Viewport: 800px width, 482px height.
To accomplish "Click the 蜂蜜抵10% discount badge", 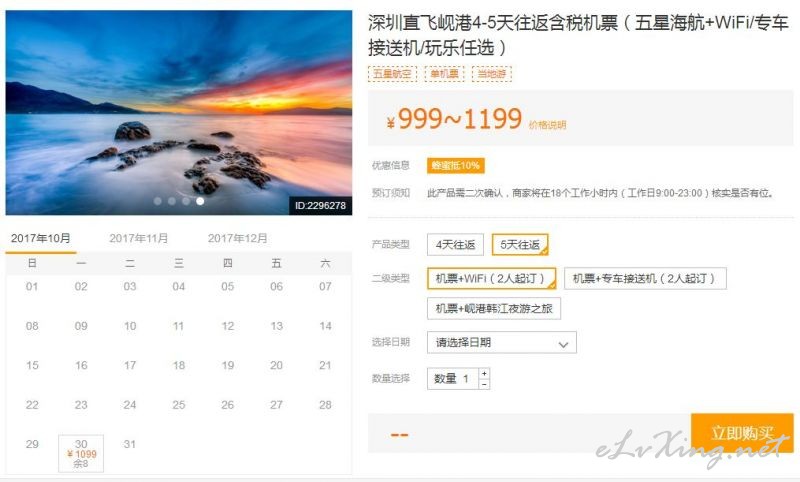I will 456,166.
